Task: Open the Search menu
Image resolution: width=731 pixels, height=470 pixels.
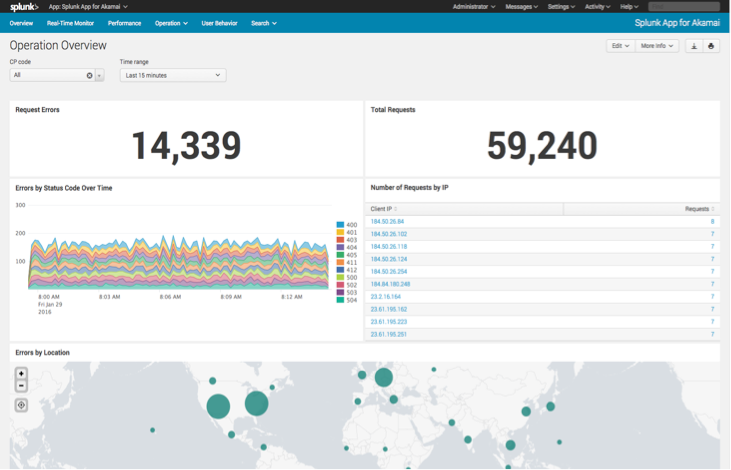Action: tap(264, 23)
